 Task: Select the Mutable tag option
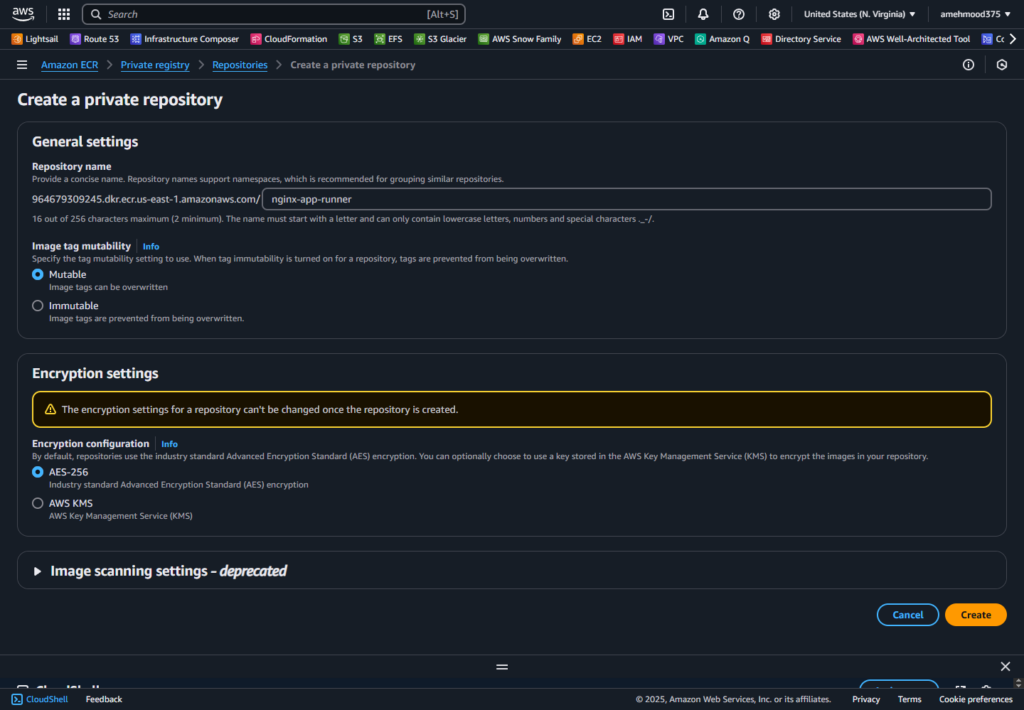[x=38, y=274]
